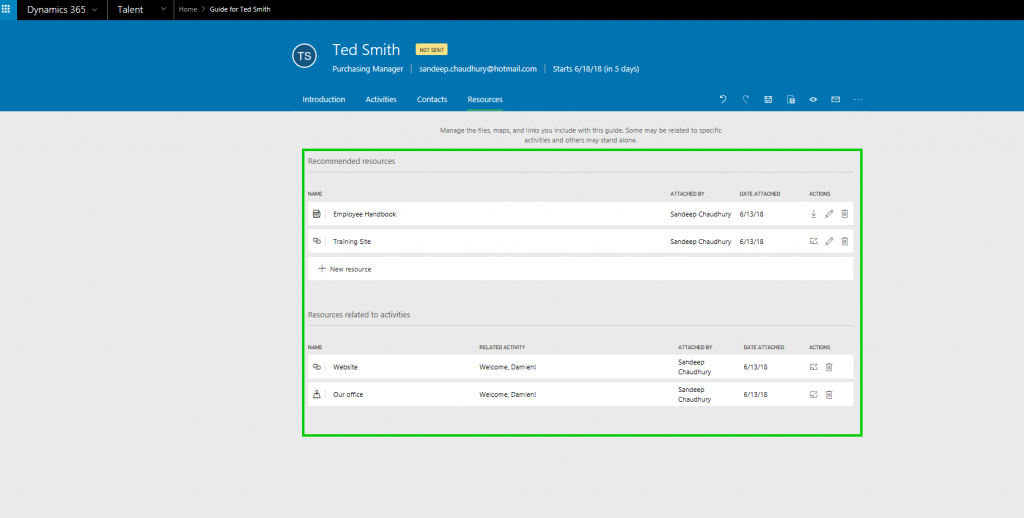Click Welcome, Damien! in Website row
This screenshot has width=1024, height=518.
507,367
